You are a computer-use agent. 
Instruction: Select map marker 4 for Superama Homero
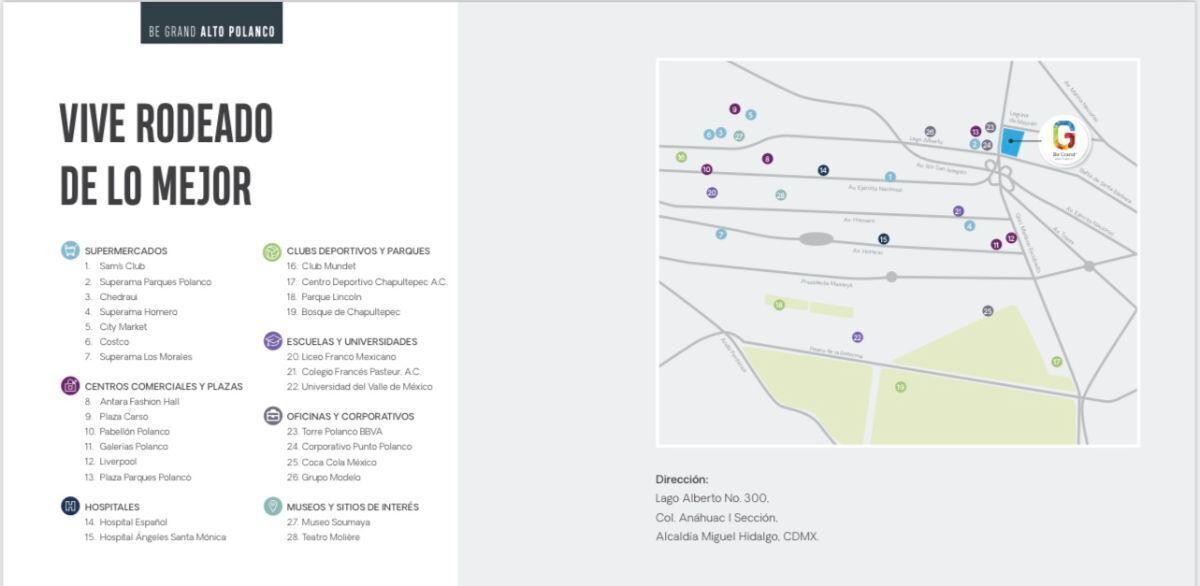pos(969,226)
